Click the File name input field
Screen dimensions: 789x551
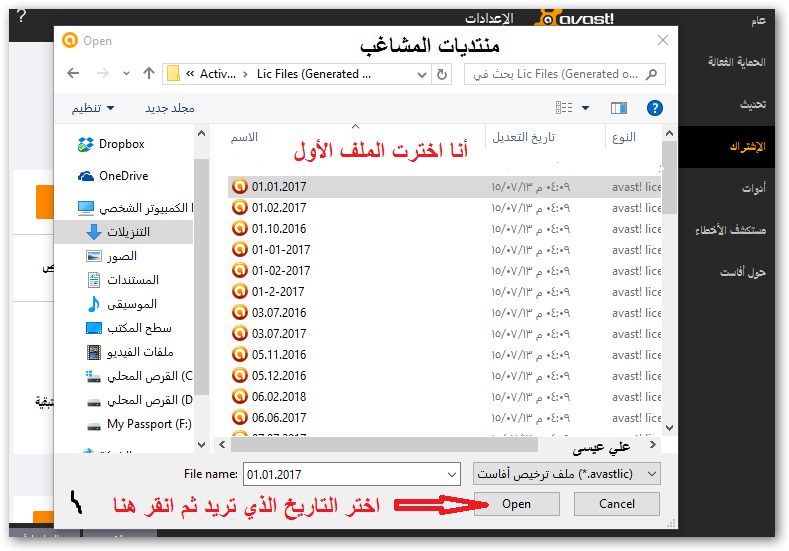click(x=353, y=473)
